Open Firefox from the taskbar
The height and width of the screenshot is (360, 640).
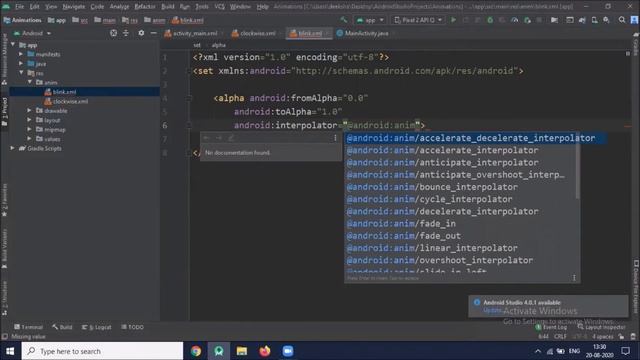pyautogui.click(x=264, y=351)
